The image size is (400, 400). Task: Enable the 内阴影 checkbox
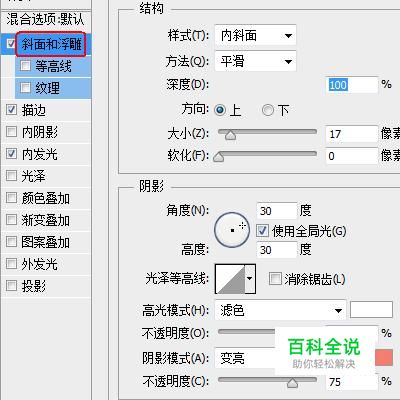click(x=11, y=132)
